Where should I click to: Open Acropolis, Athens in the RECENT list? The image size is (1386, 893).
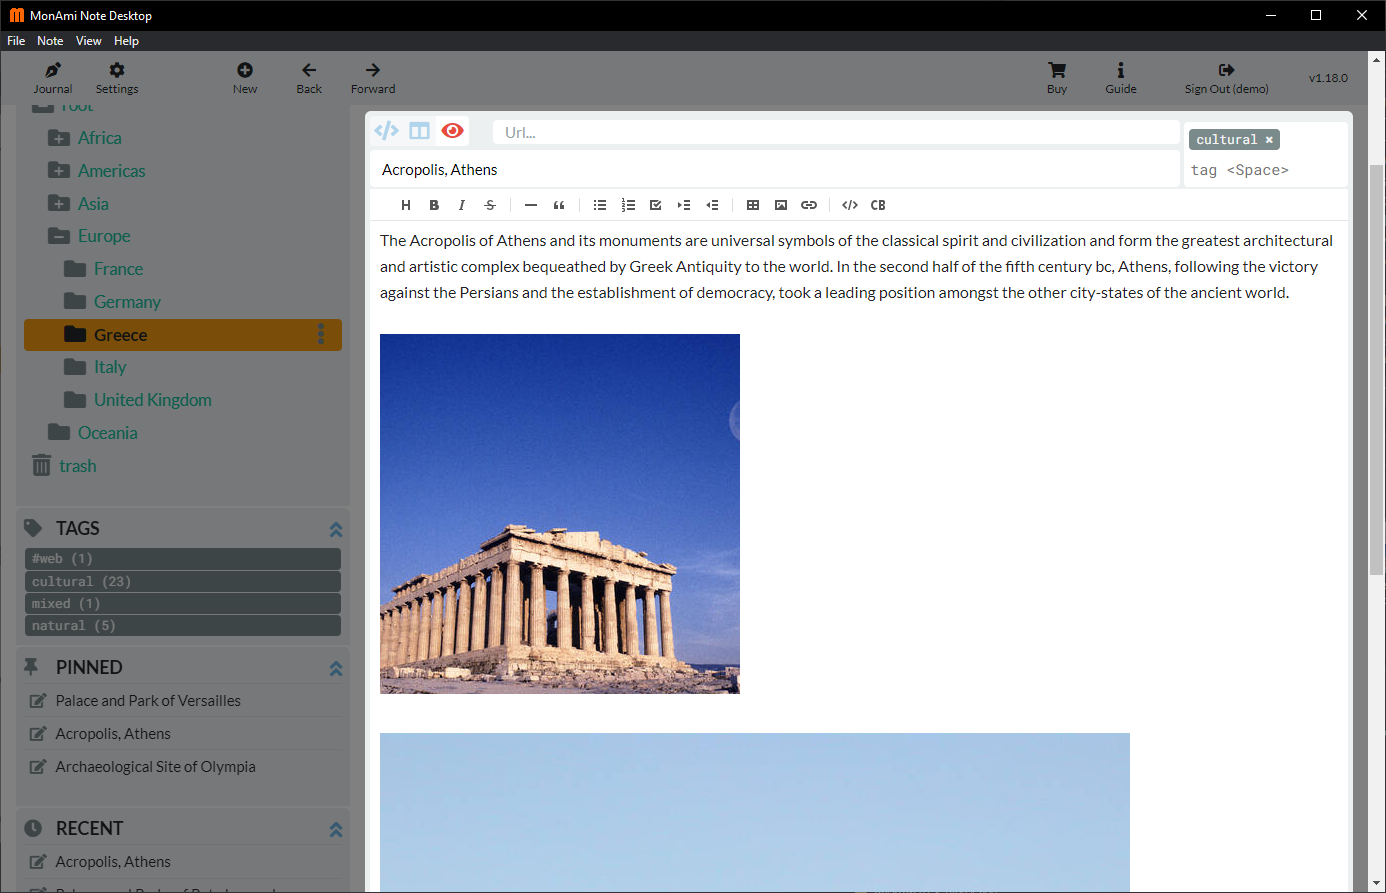point(113,862)
